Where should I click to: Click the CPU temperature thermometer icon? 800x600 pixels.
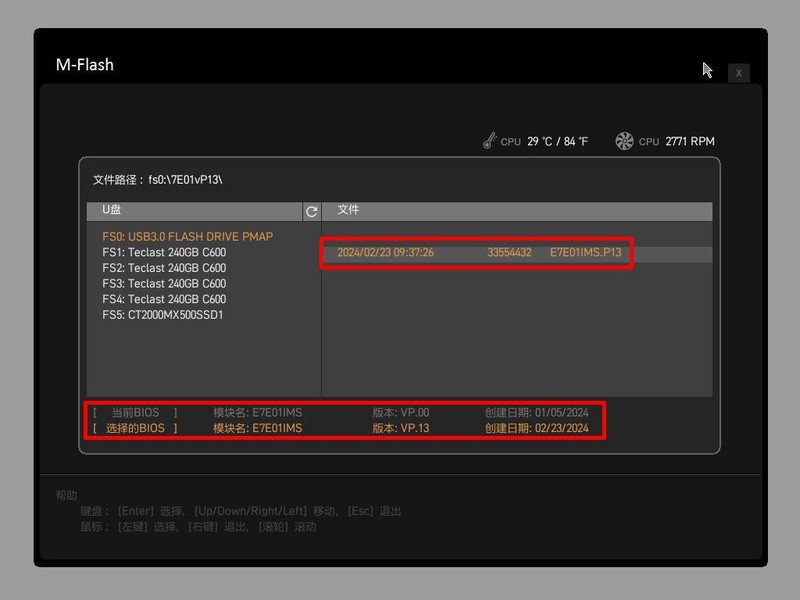489,141
